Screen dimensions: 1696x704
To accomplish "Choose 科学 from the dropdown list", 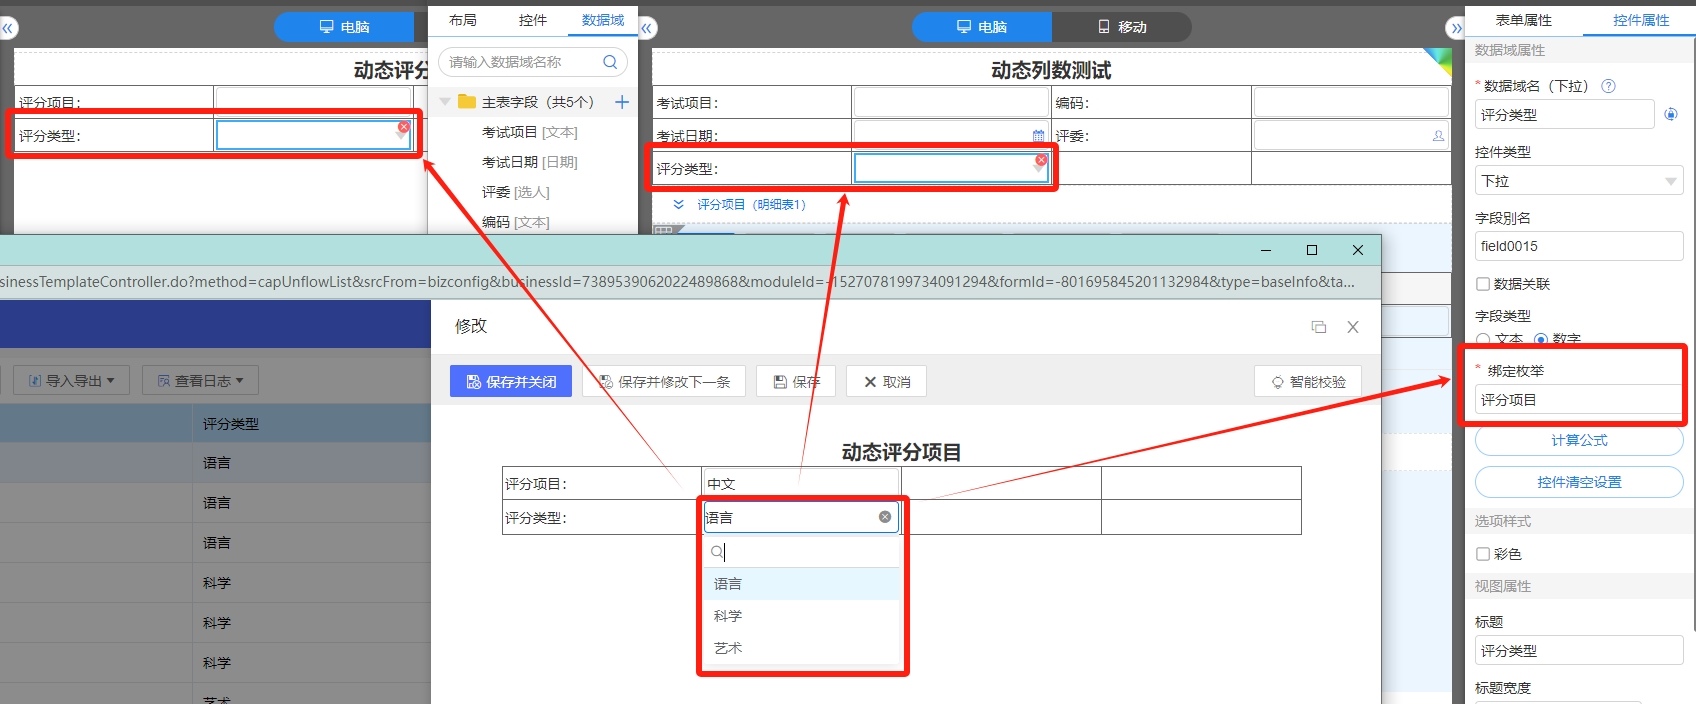I will pos(728,616).
